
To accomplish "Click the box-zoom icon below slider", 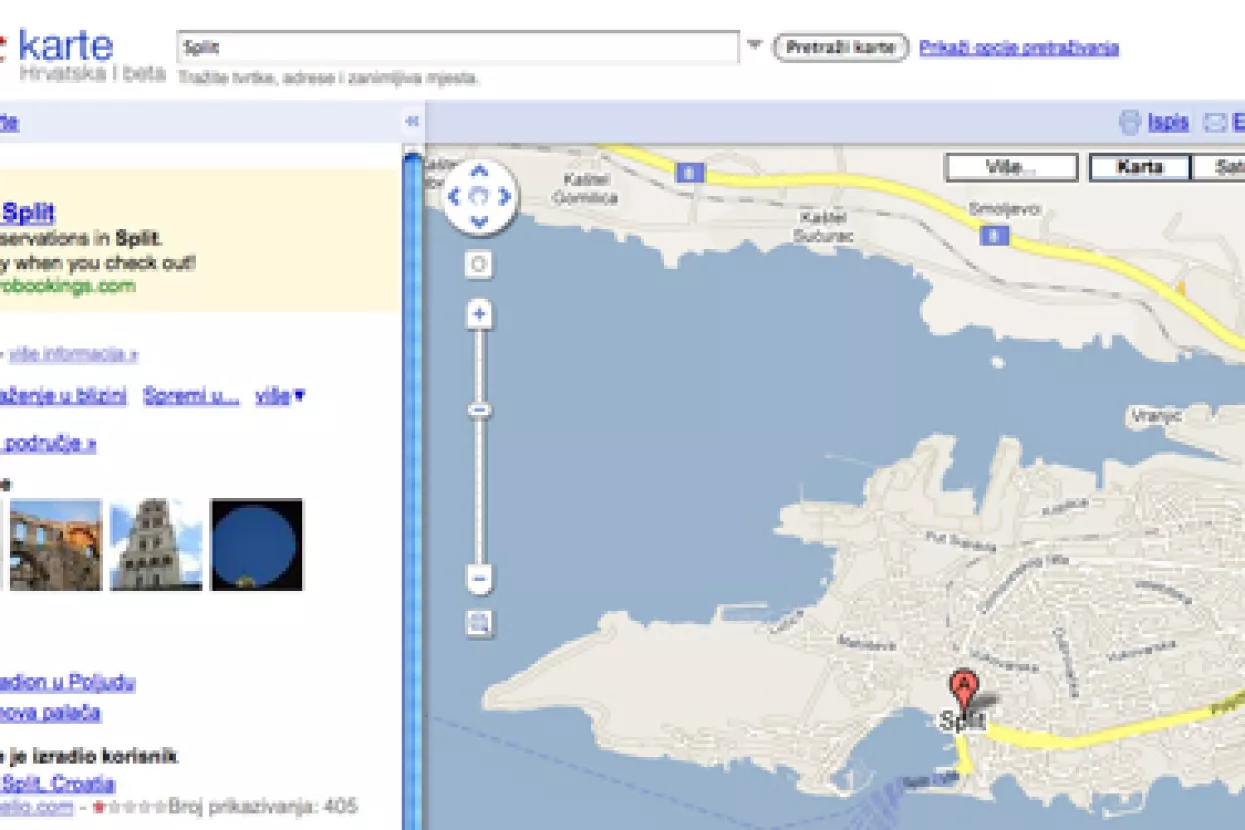I will [x=479, y=624].
